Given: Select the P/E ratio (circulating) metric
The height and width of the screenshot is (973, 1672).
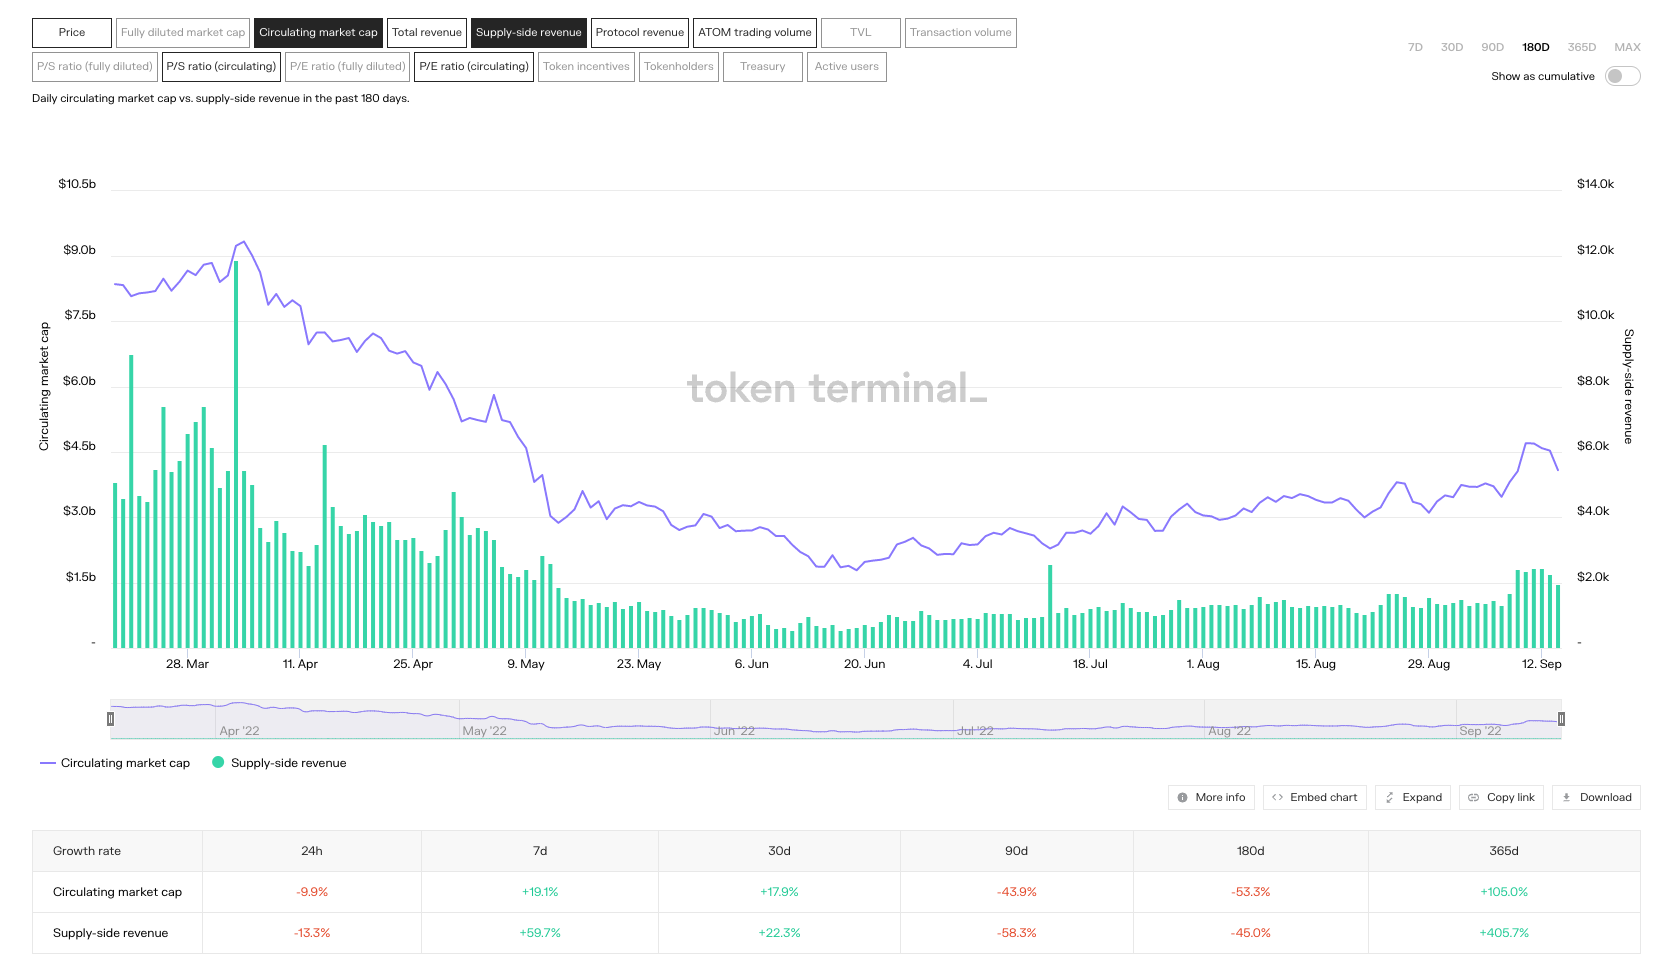Looking at the screenshot, I should tap(474, 67).
